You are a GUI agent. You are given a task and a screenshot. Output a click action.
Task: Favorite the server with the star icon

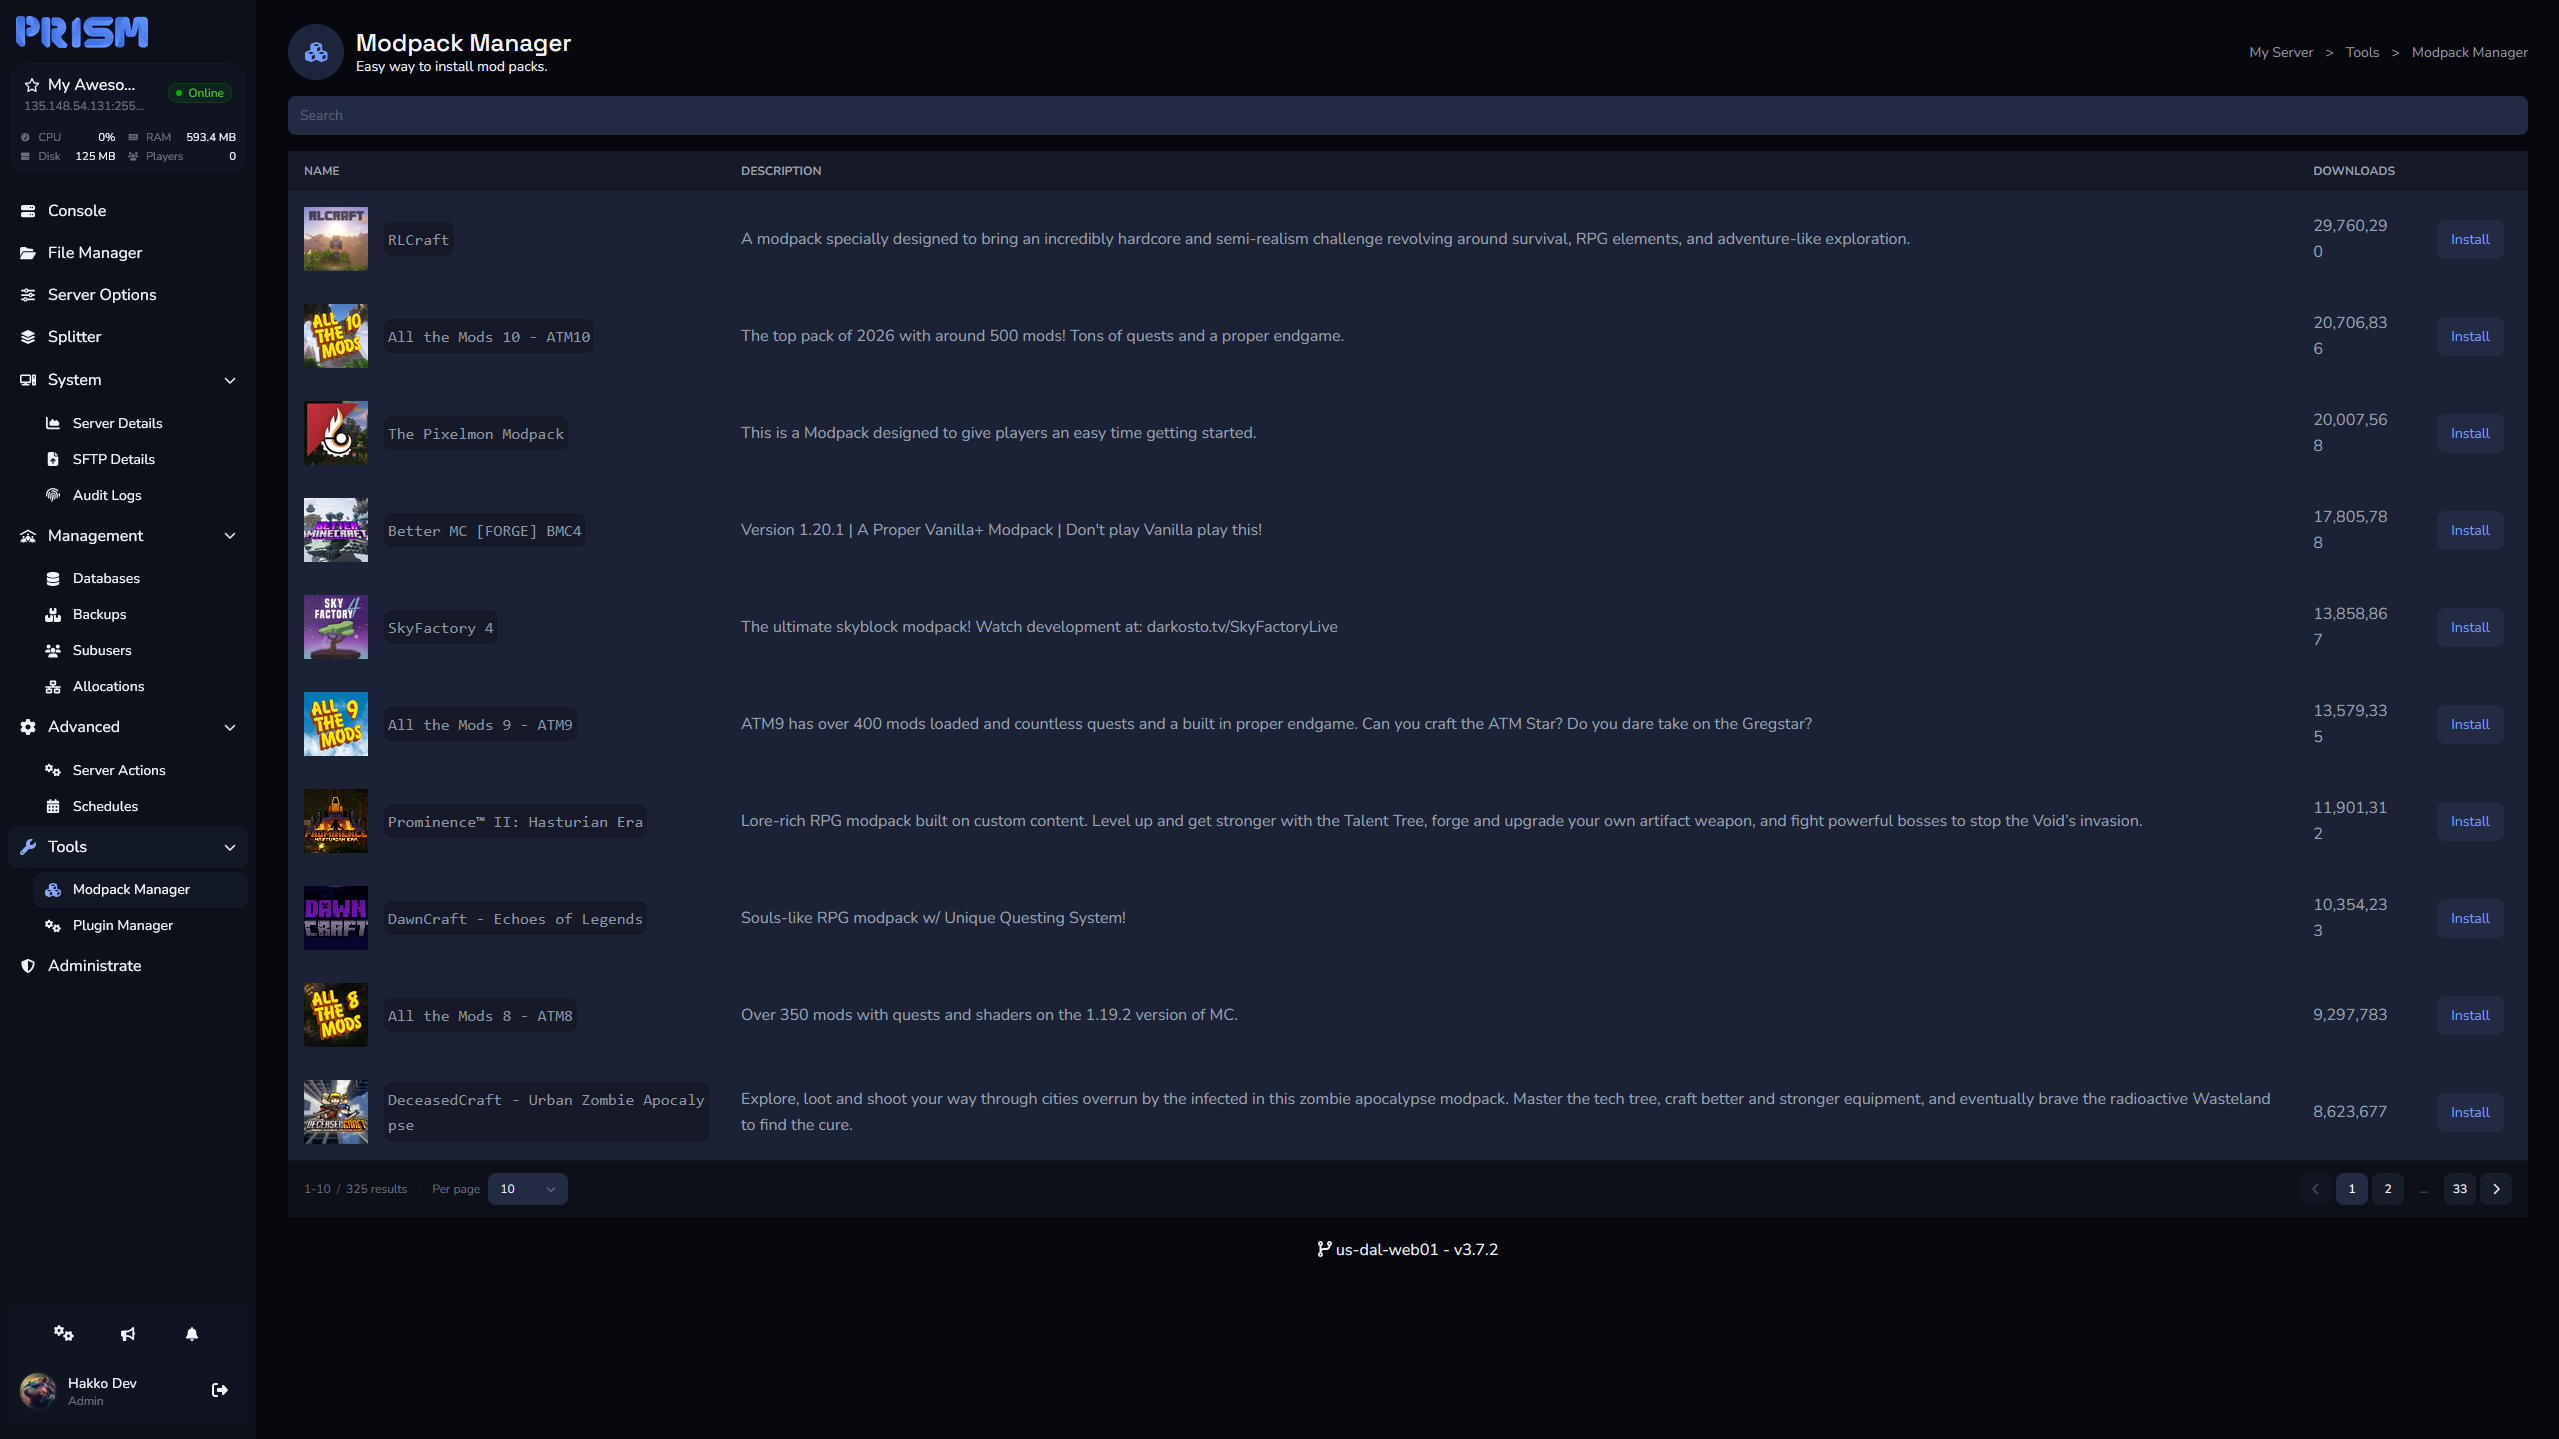tap(32, 85)
